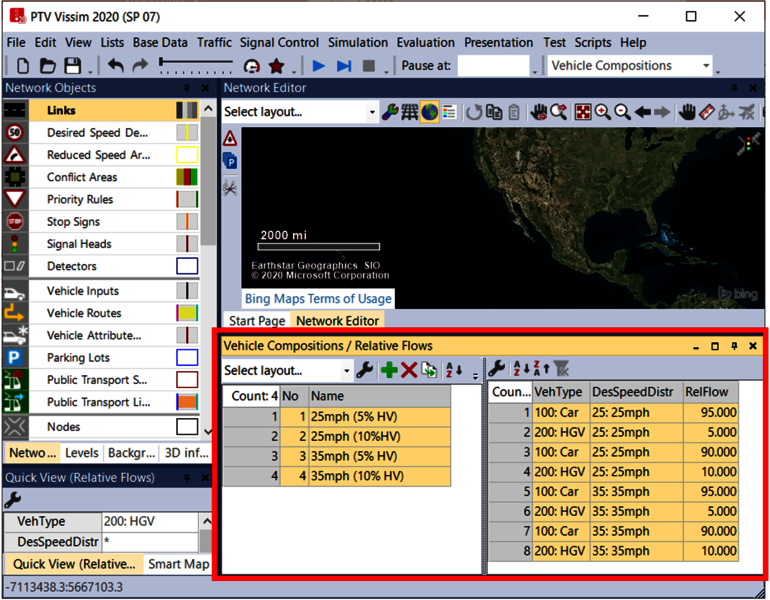The width and height of the screenshot is (770, 600).
Task: Toggle wireframe display in Network Editor toolbar
Action: point(409,112)
